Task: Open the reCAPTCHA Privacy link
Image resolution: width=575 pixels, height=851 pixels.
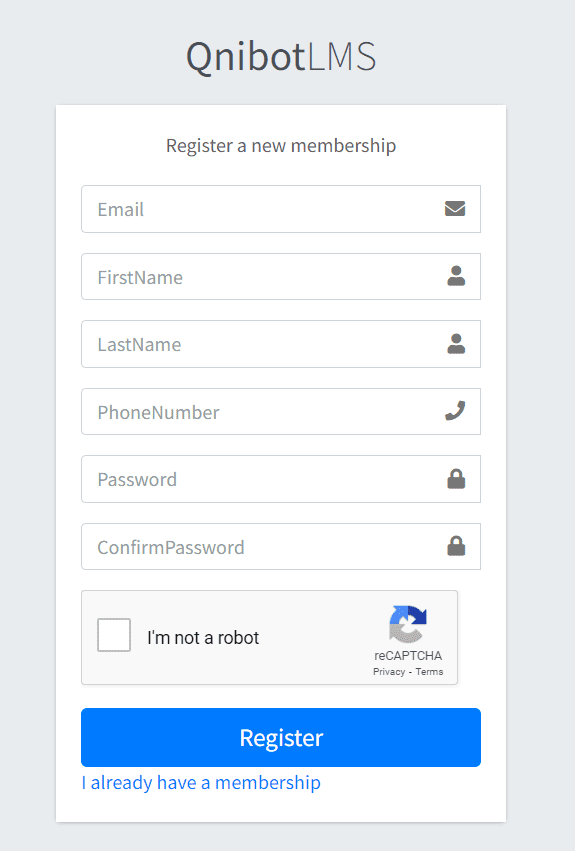Action: click(x=389, y=671)
